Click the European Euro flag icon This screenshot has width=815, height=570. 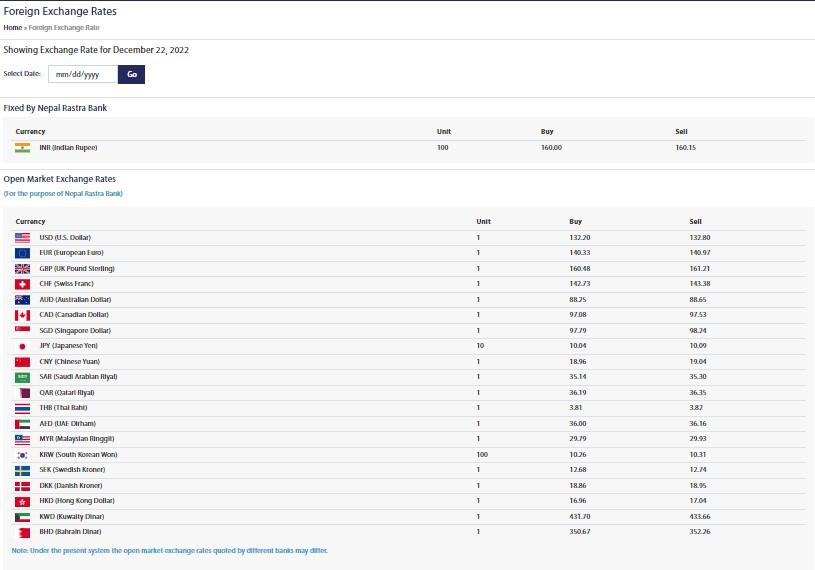pyautogui.click(x=22, y=253)
